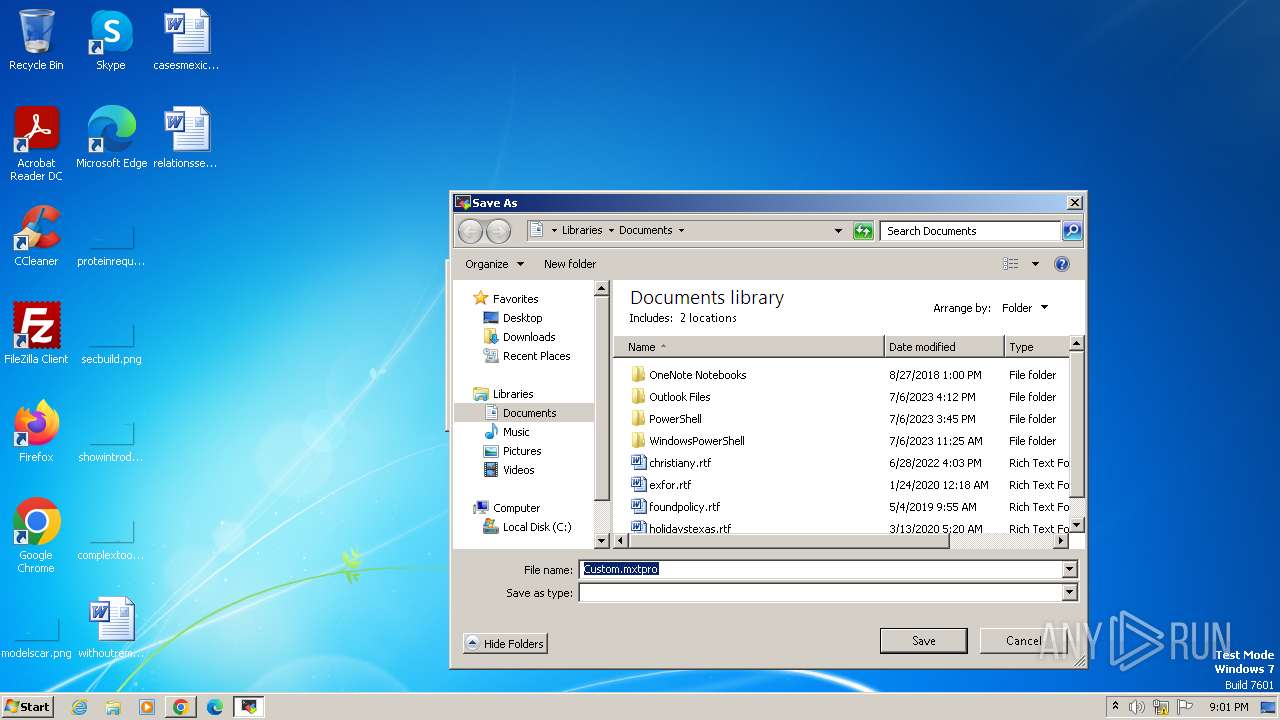
Task: Click the 2 locations link
Action: (x=708, y=318)
